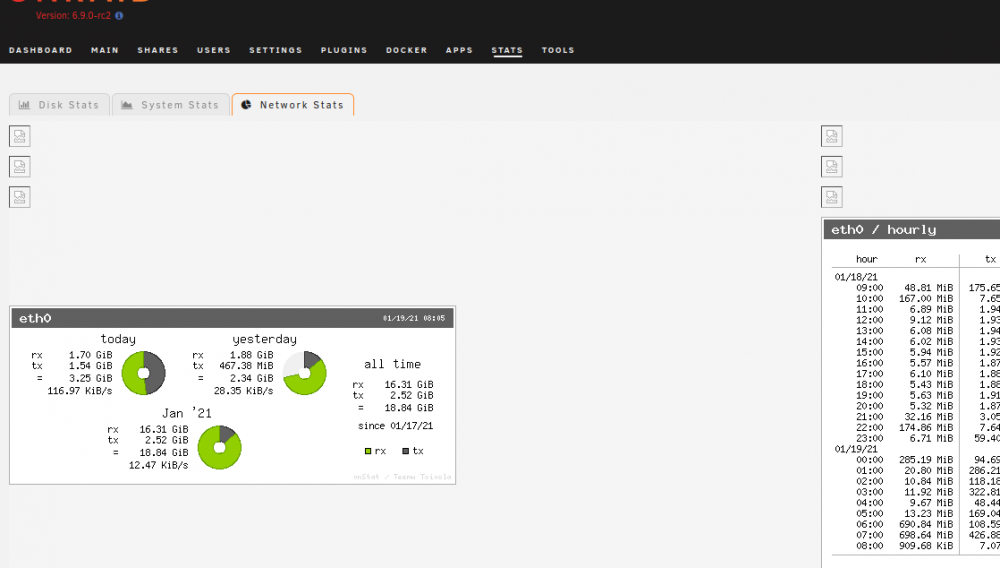Image resolution: width=1000 pixels, height=568 pixels.
Task: Select the Network Stats tab
Action: click(293, 105)
